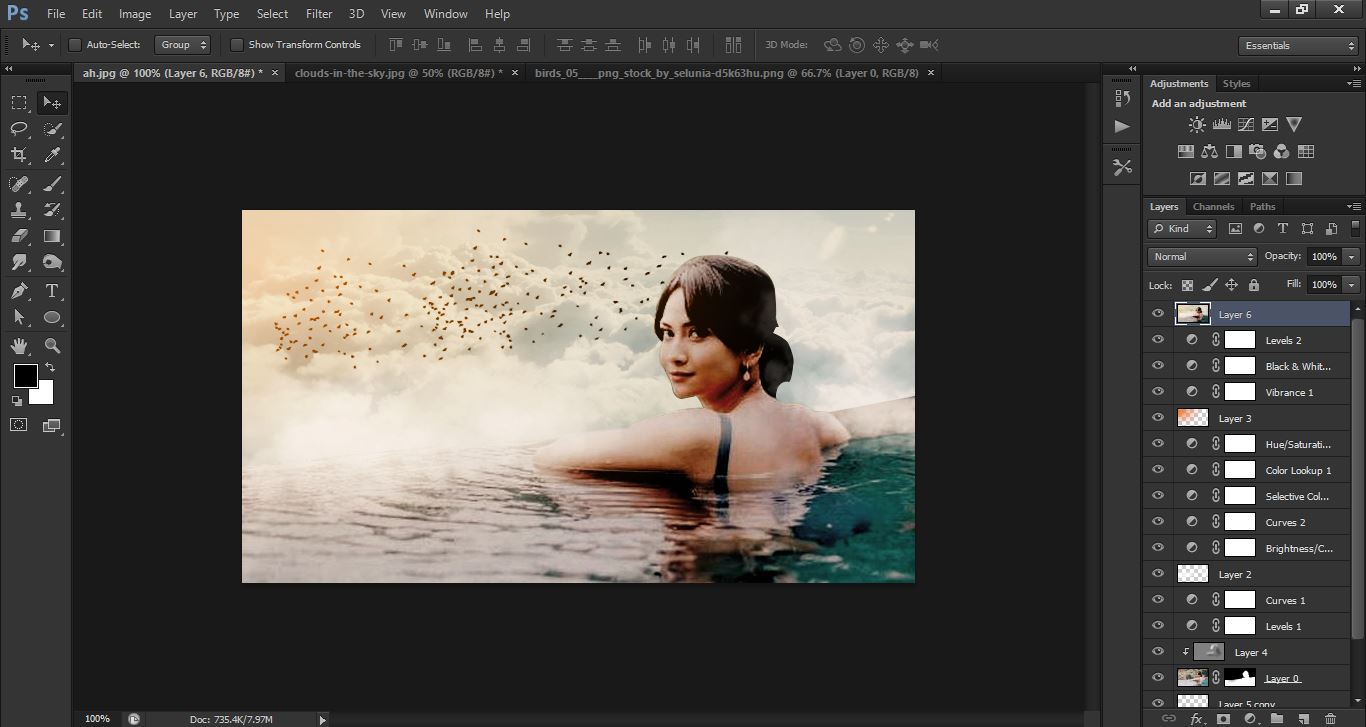
Task: Open the Filter menu
Action: pyautogui.click(x=319, y=14)
